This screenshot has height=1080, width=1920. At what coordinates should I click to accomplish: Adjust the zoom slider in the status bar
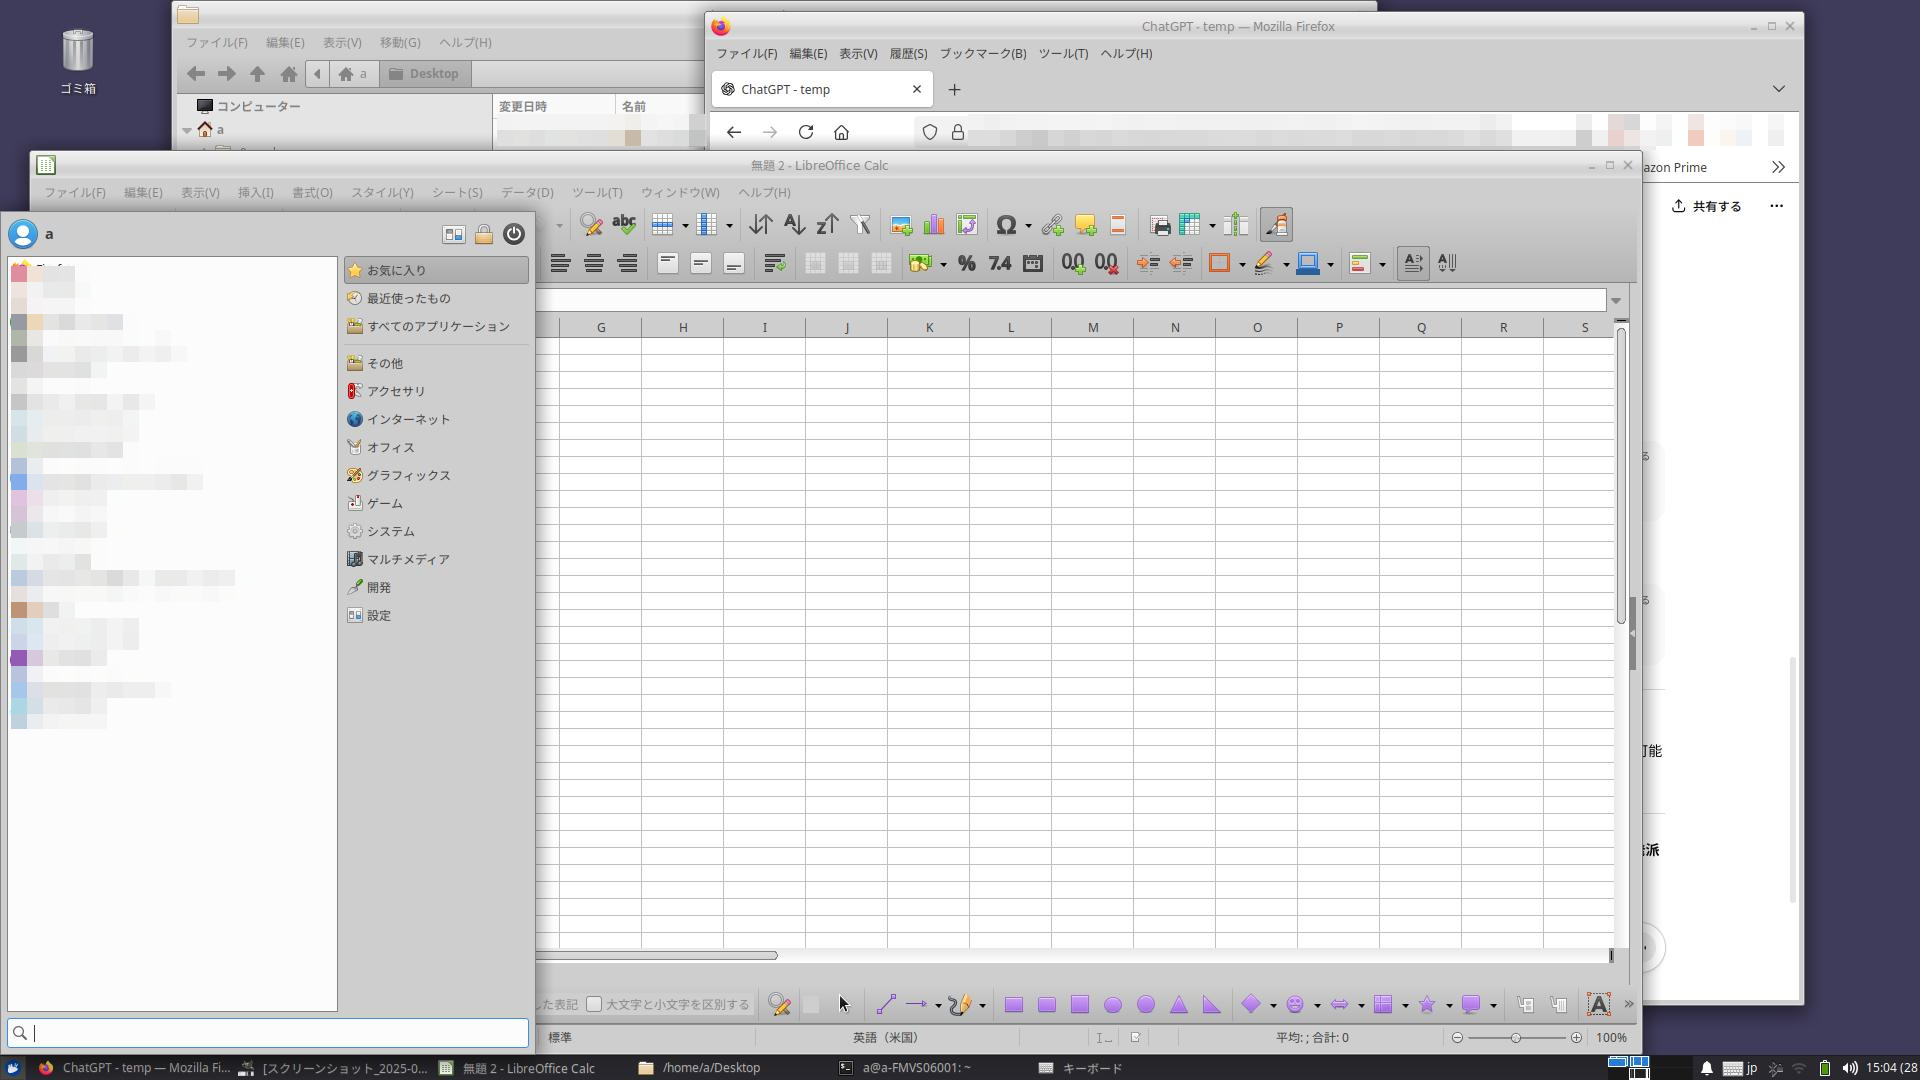[1518, 1037]
